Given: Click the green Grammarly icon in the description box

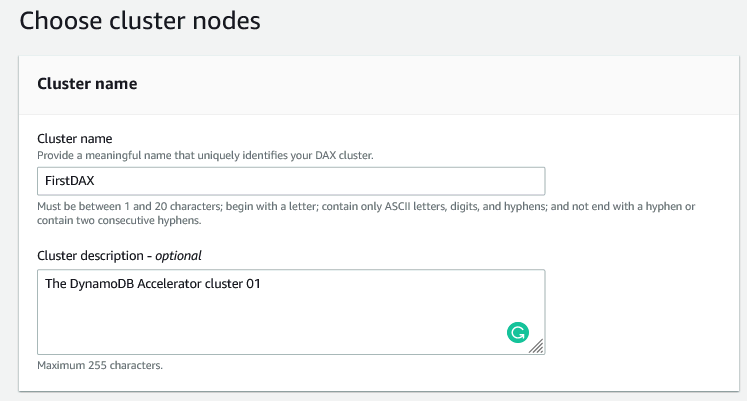Looking at the screenshot, I should [517, 334].
